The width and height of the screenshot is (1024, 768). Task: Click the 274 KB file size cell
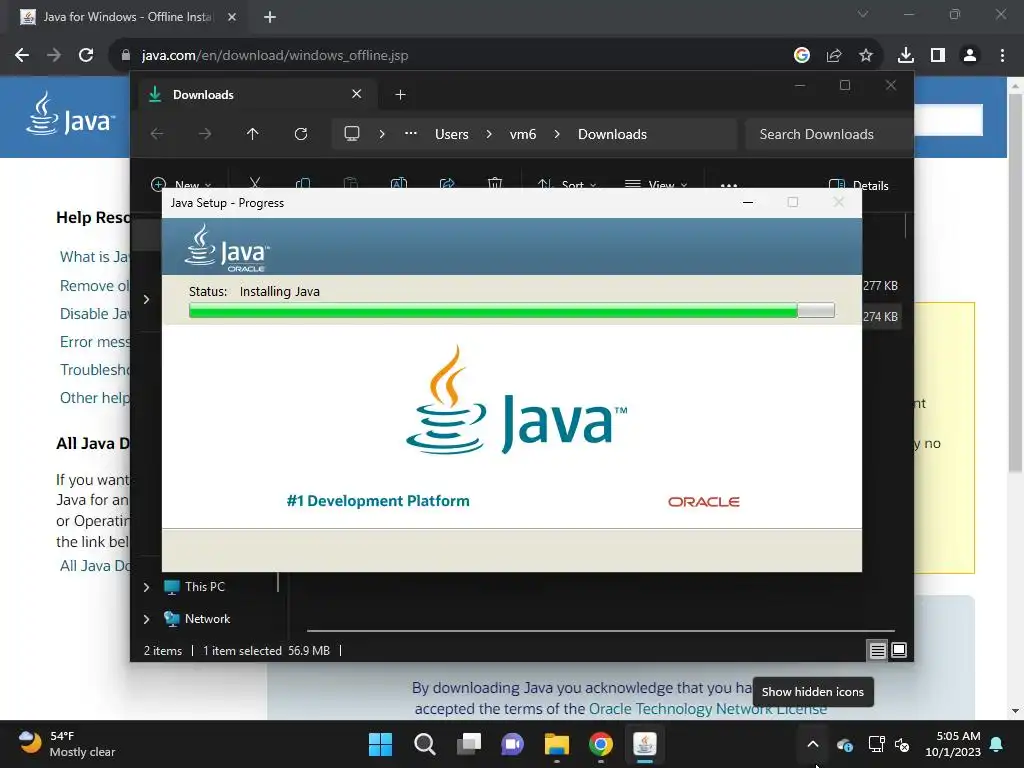(880, 317)
